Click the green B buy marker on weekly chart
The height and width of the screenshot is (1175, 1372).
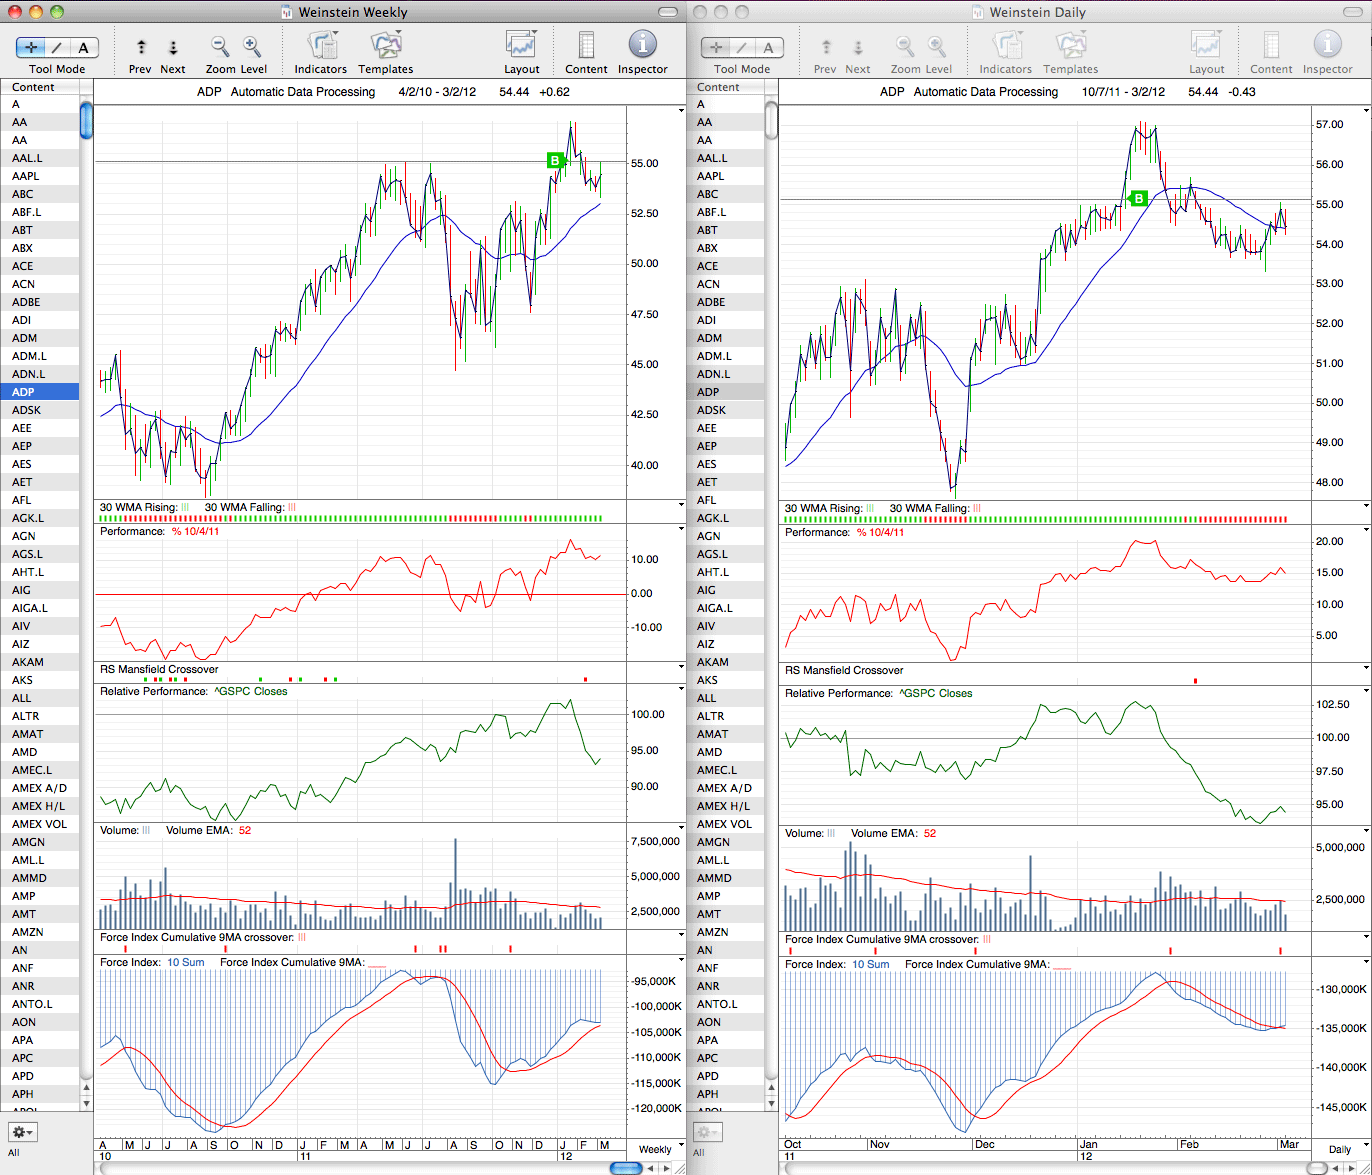click(554, 160)
